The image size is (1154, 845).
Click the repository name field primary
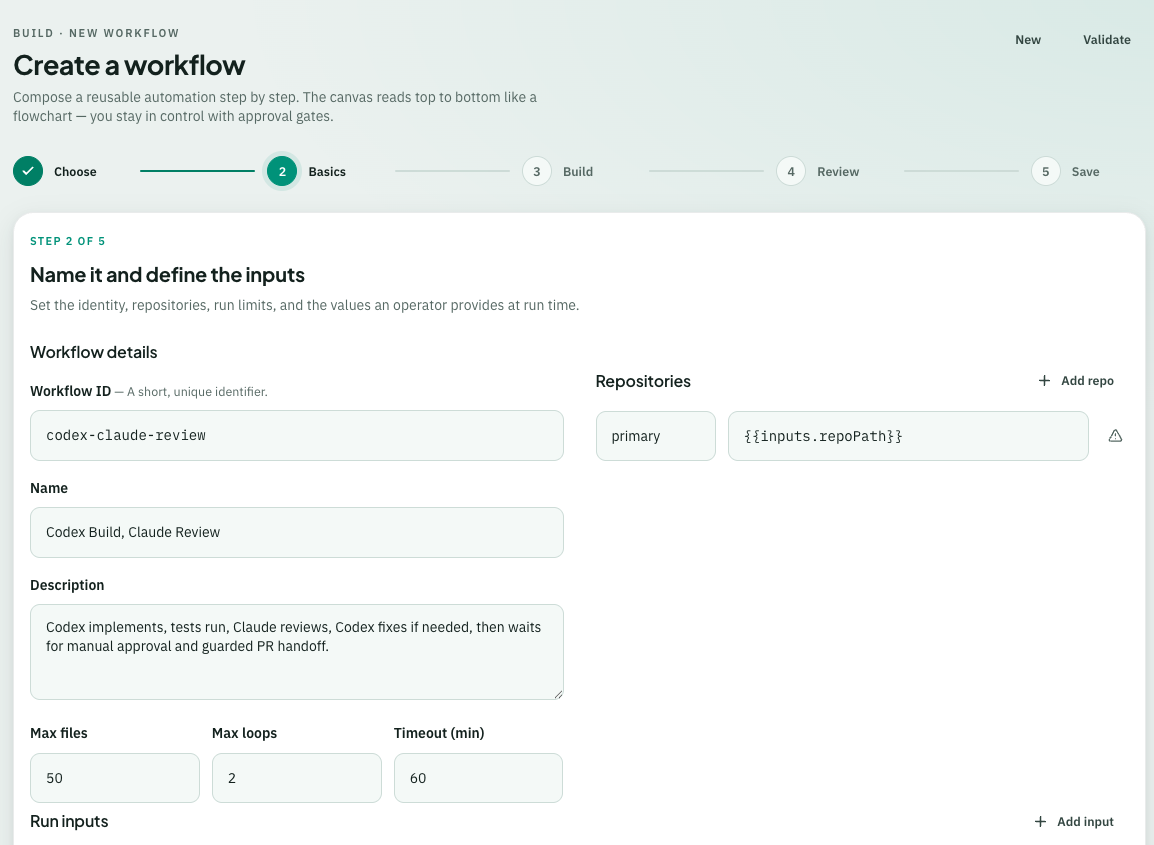(656, 436)
